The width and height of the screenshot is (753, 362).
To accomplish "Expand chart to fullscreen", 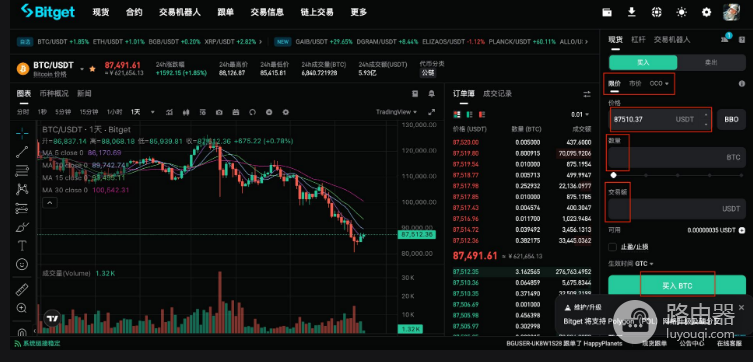I will [x=431, y=111].
